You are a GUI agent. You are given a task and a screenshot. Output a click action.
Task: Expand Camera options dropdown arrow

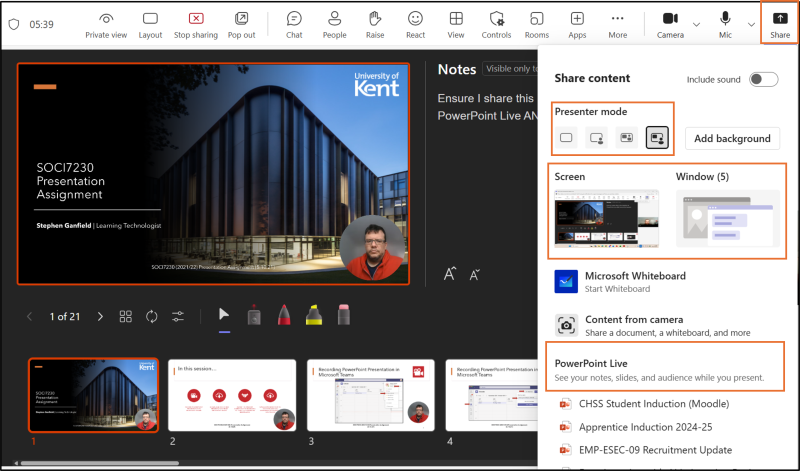click(x=696, y=24)
